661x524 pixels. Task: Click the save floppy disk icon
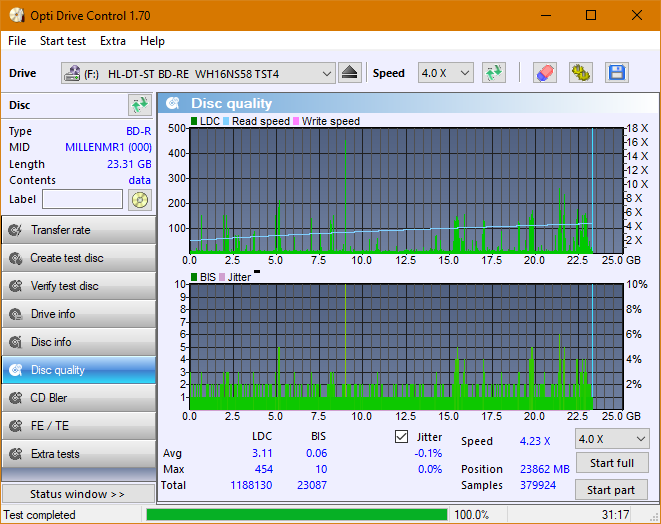[x=616, y=73]
